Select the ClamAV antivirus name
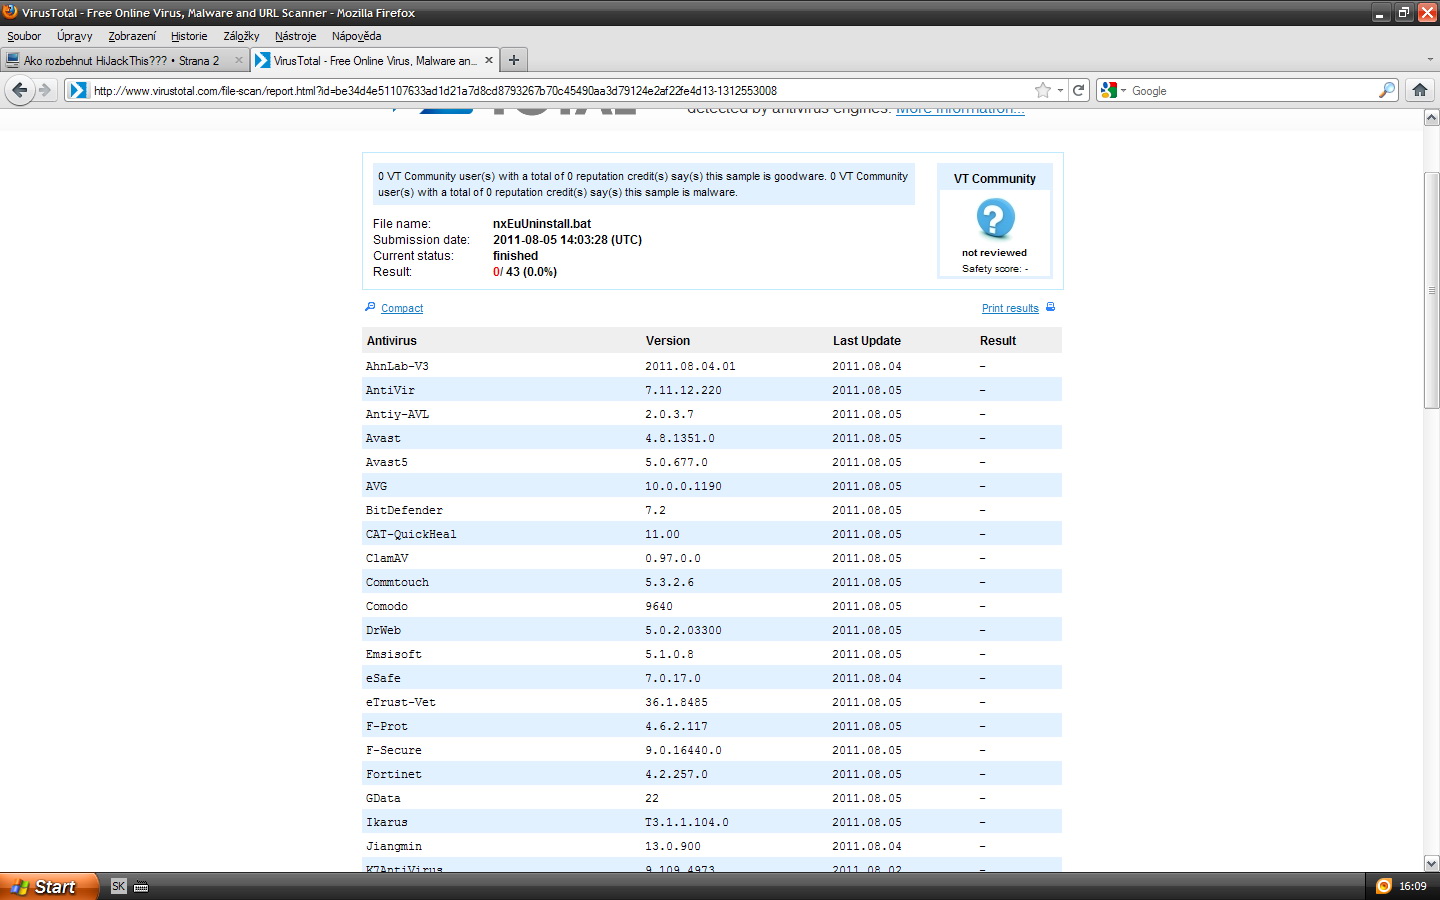This screenshot has width=1440, height=900. tap(387, 558)
